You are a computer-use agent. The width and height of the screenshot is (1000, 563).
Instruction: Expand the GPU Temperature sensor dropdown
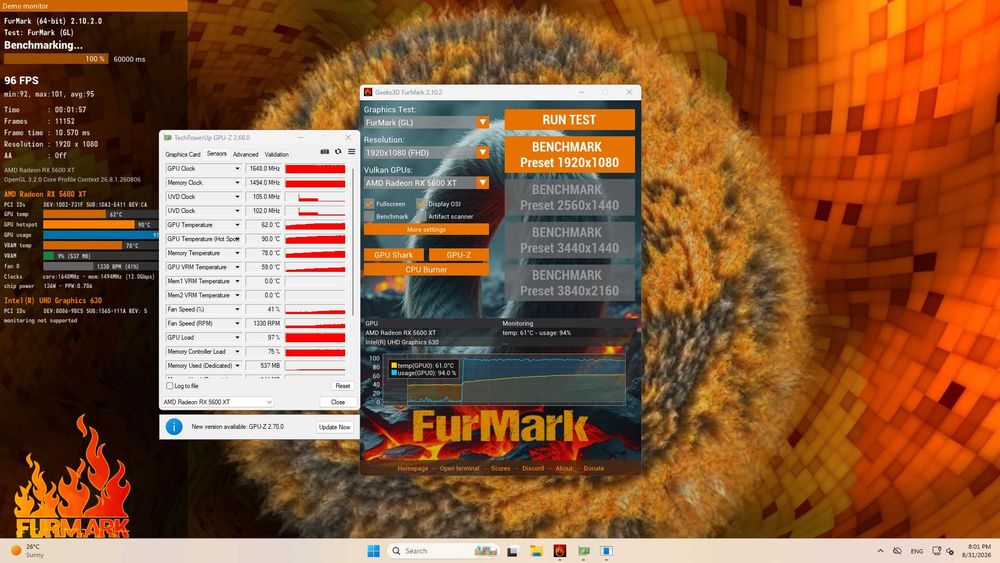(x=237, y=224)
